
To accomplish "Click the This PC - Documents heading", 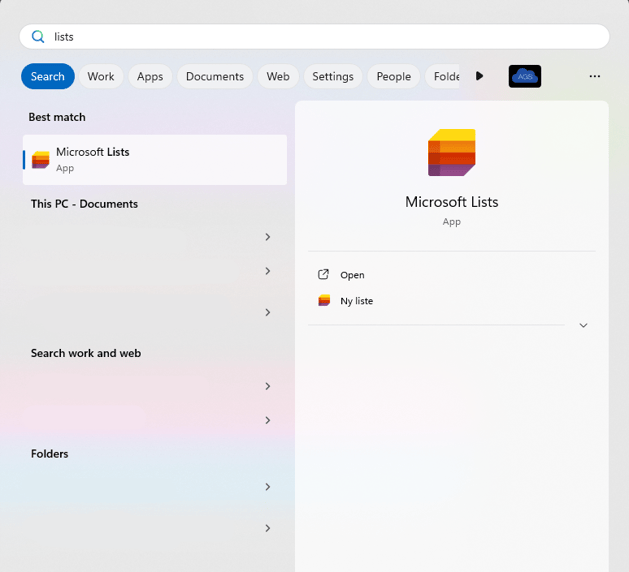I will [x=84, y=204].
